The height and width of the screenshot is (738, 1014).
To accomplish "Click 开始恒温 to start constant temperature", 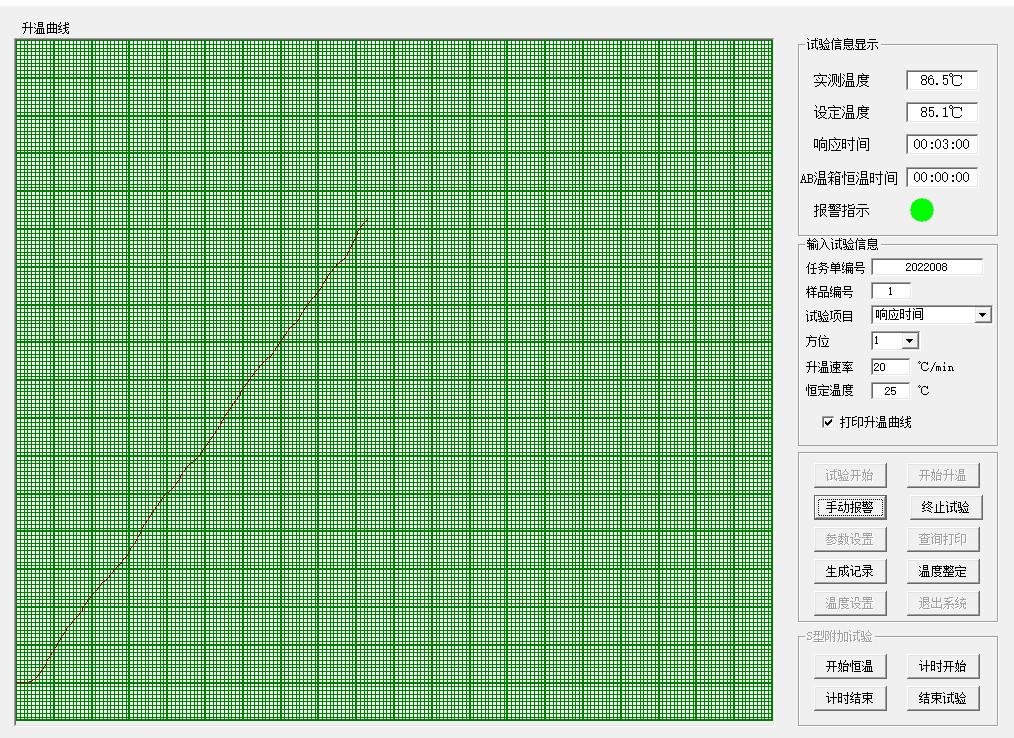I will click(x=849, y=665).
